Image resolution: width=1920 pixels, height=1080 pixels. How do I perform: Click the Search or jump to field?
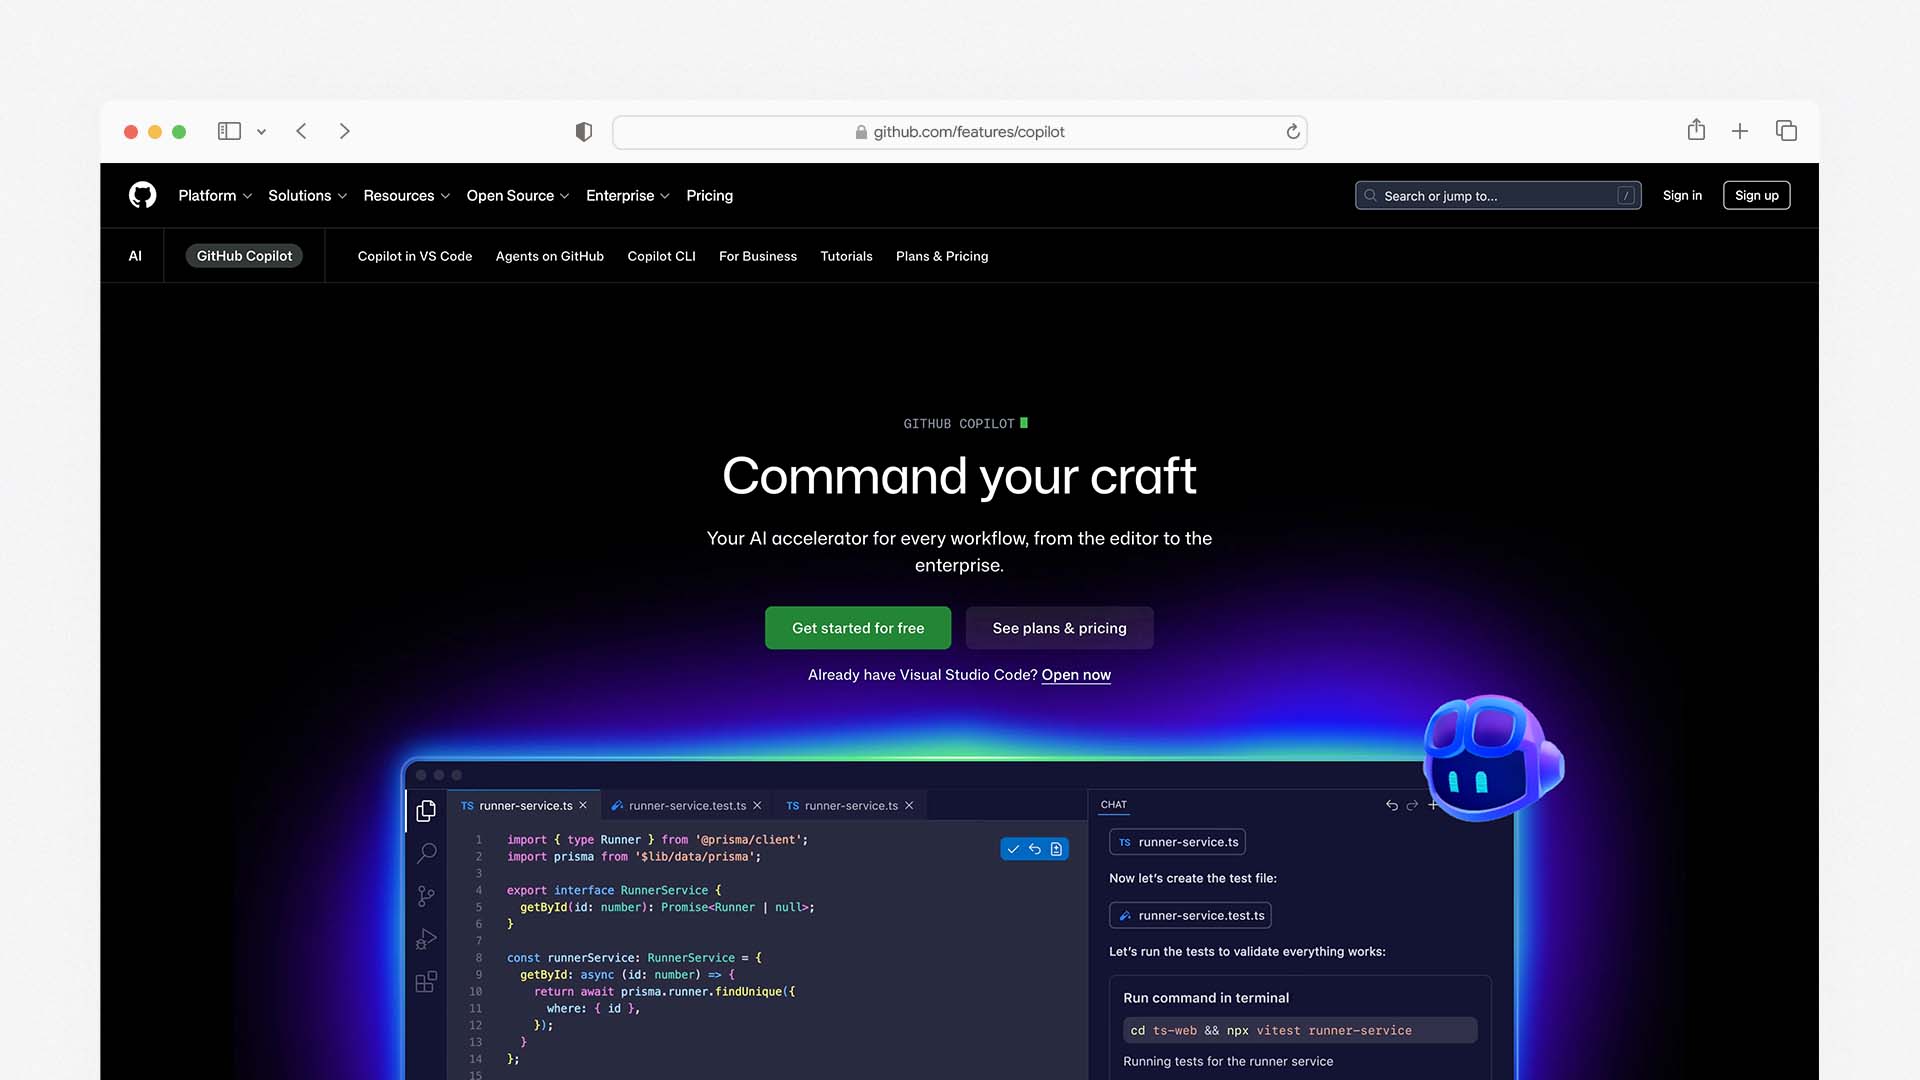1497,195
